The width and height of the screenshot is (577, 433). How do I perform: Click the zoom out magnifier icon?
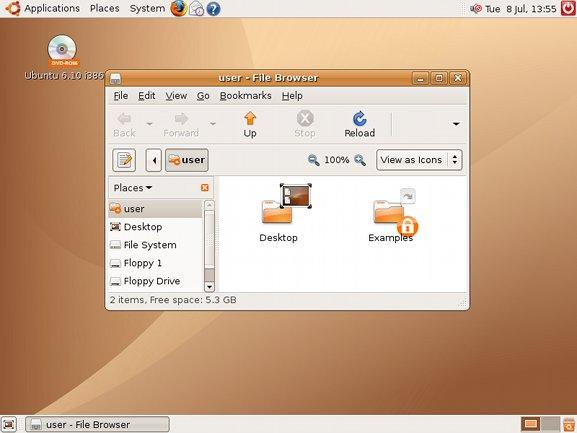click(313, 160)
